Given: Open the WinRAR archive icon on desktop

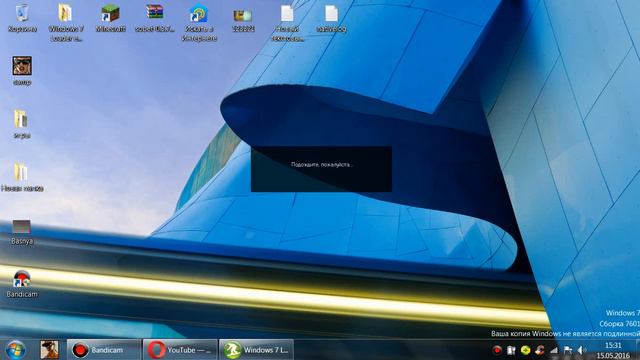Looking at the screenshot, I should (155, 18).
